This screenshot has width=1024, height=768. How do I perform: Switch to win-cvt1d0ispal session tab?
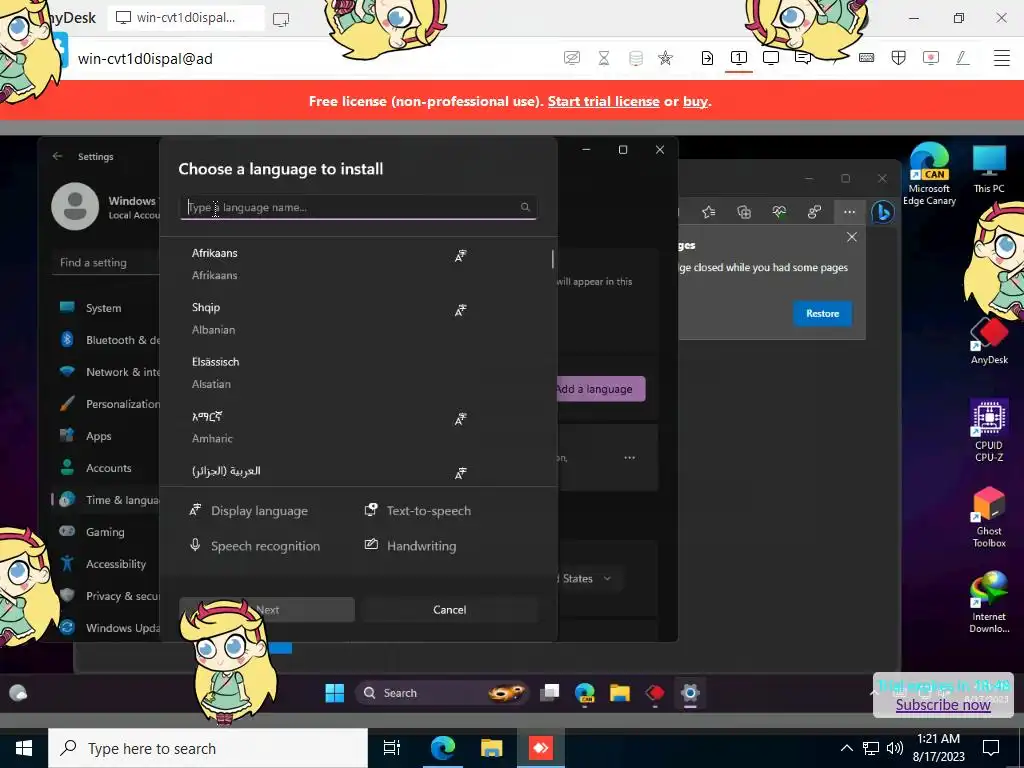coord(185,18)
